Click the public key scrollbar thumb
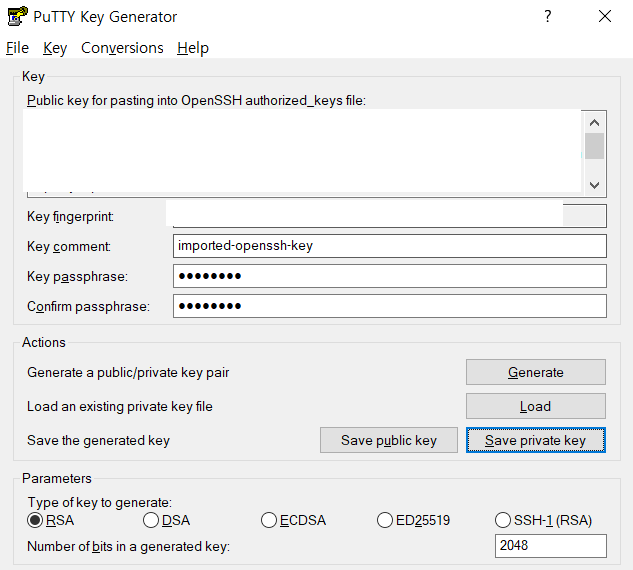The image size is (633, 570). coord(594,146)
